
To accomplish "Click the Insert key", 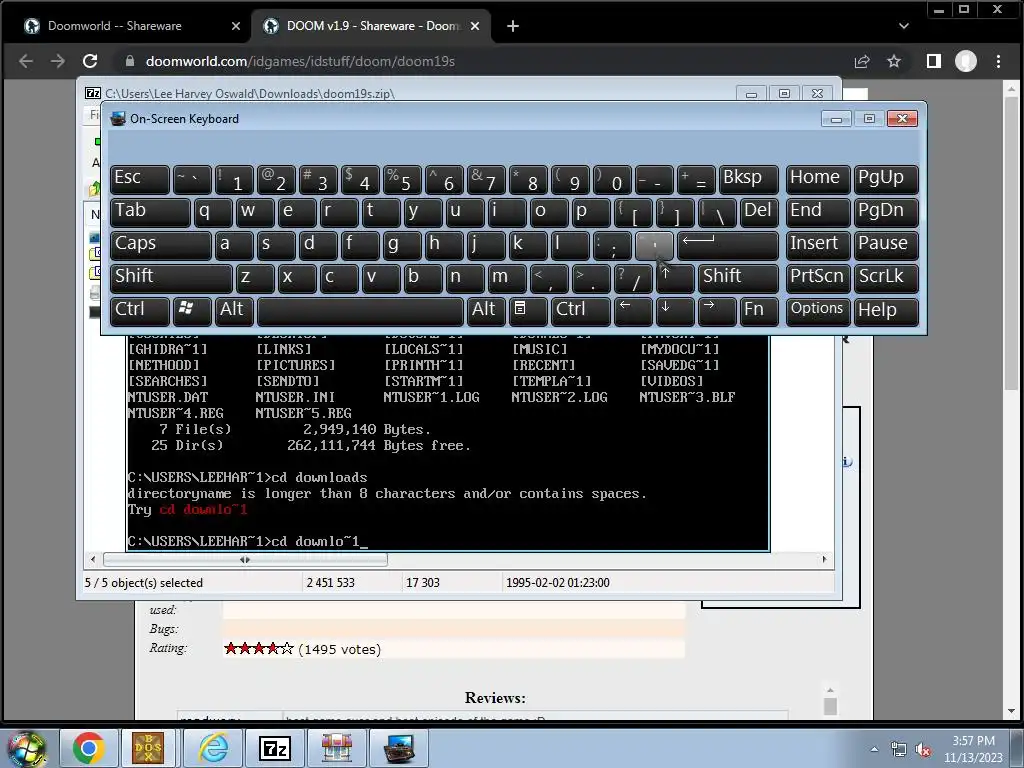I will 818,245.
